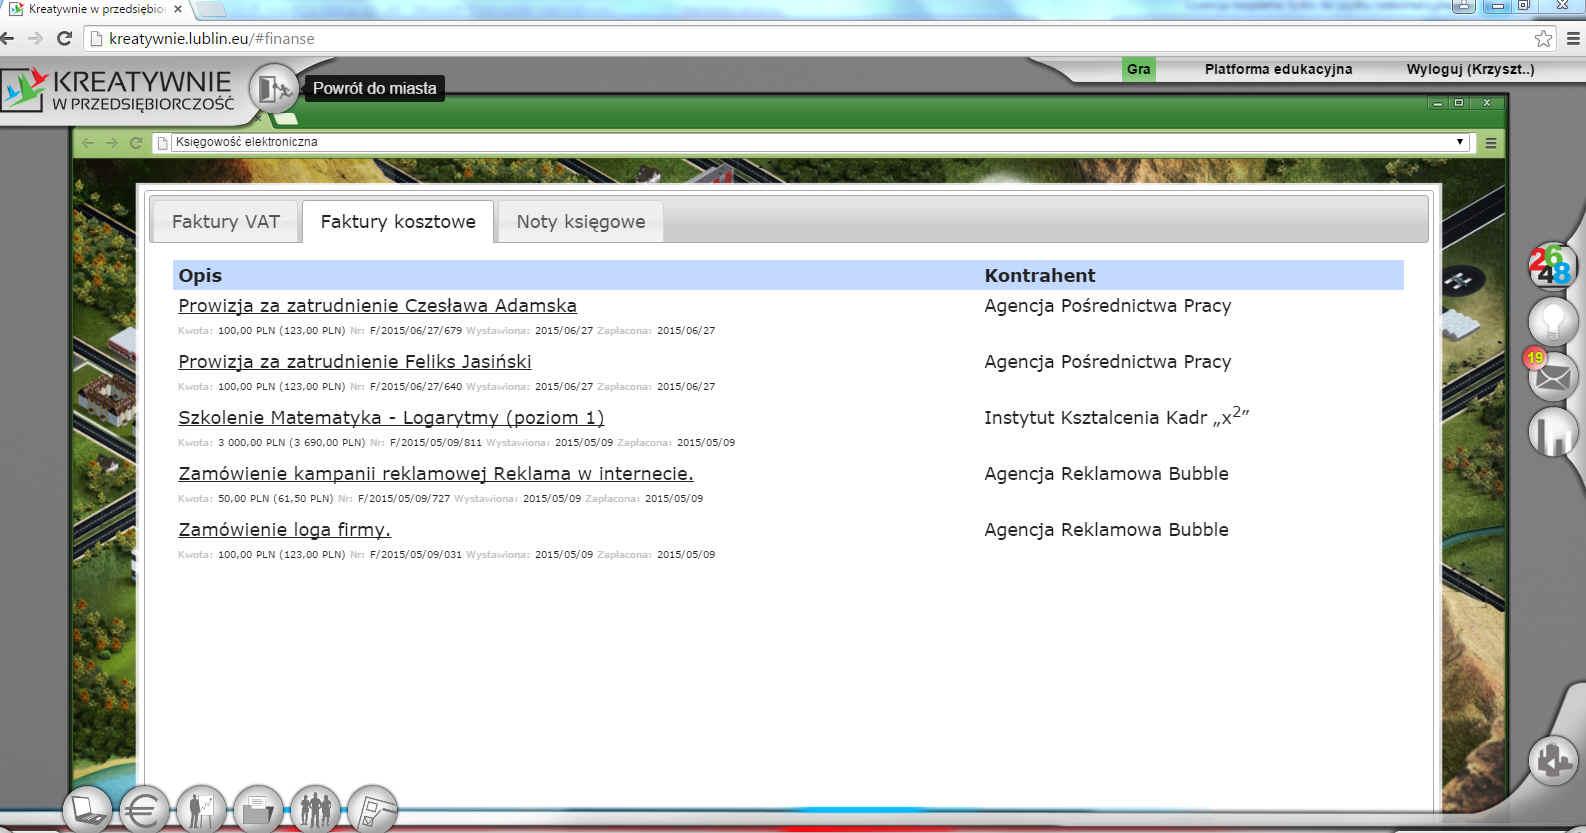Expand the Księgowość elektroniczna address dropdown arrow
1586x833 pixels.
pyautogui.click(x=1461, y=142)
